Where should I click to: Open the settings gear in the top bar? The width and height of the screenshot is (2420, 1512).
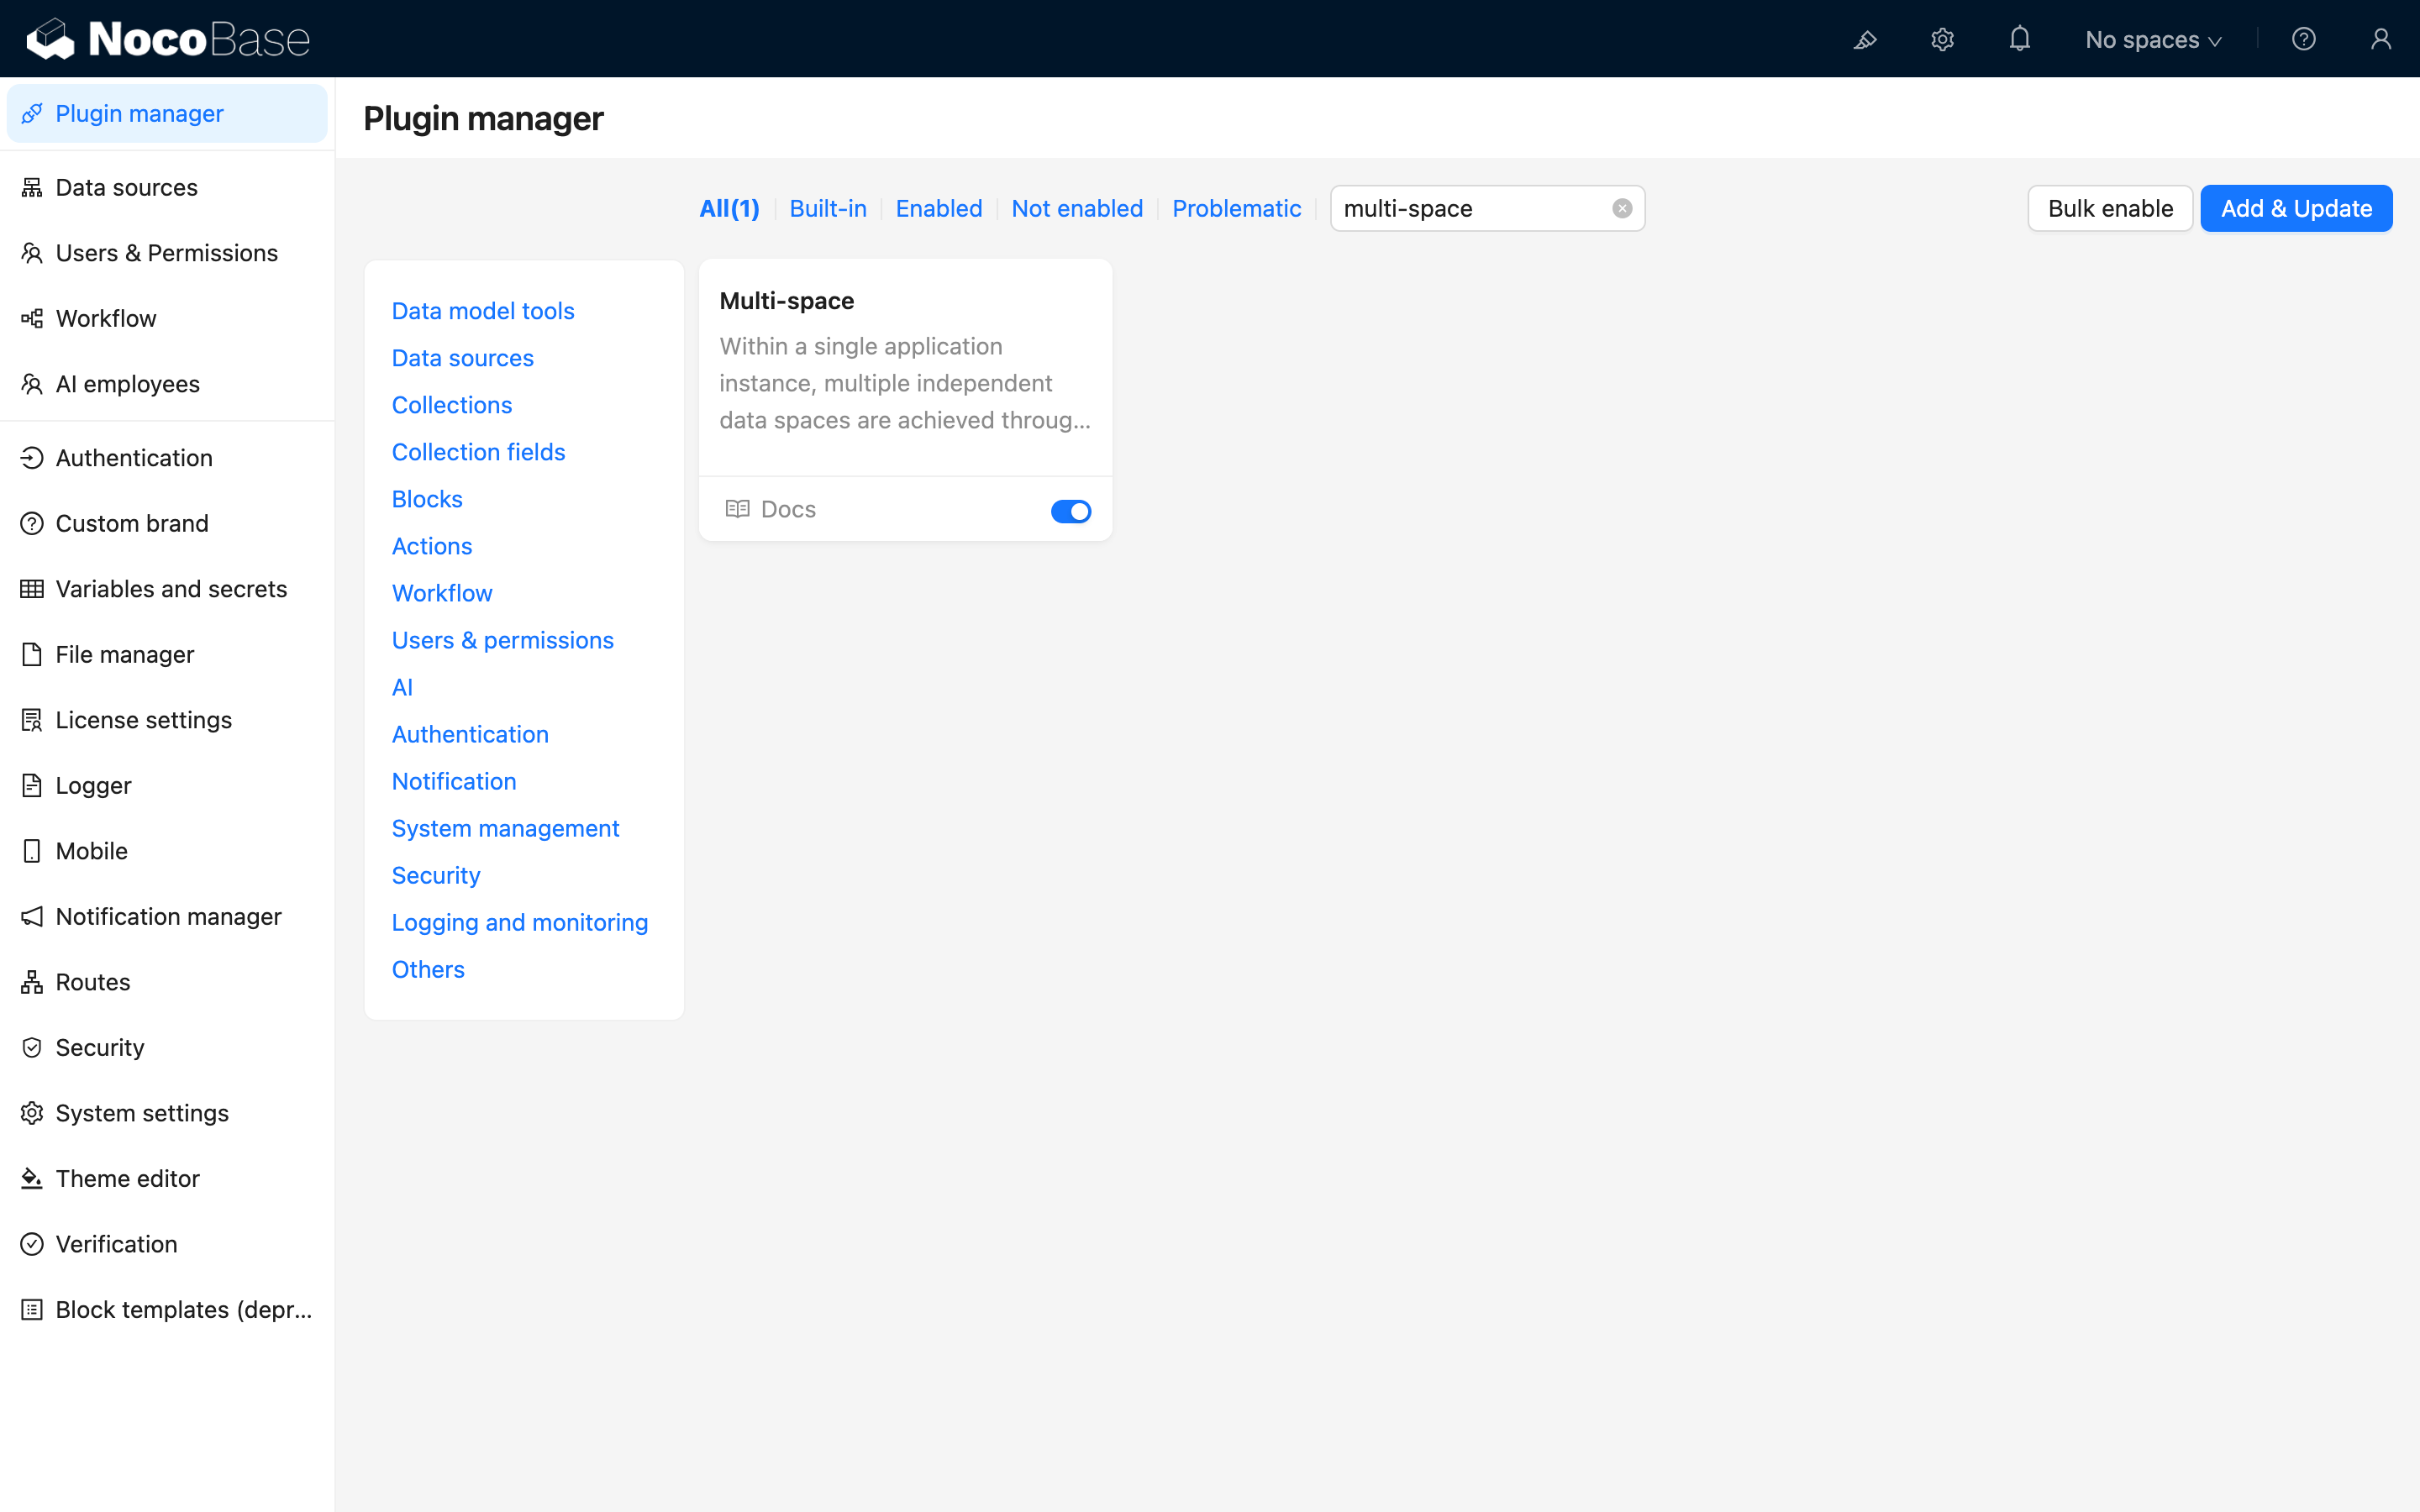(1942, 40)
